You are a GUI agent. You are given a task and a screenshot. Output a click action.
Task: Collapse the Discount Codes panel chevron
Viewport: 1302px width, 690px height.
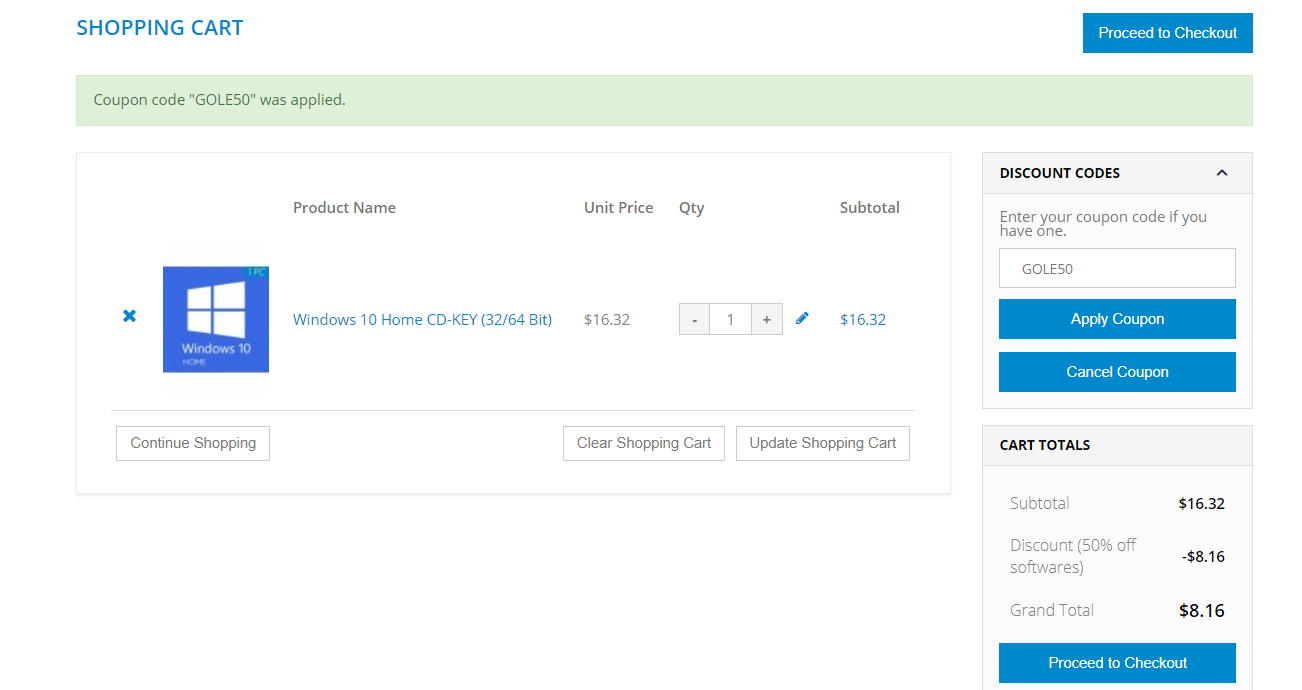coord(1222,173)
